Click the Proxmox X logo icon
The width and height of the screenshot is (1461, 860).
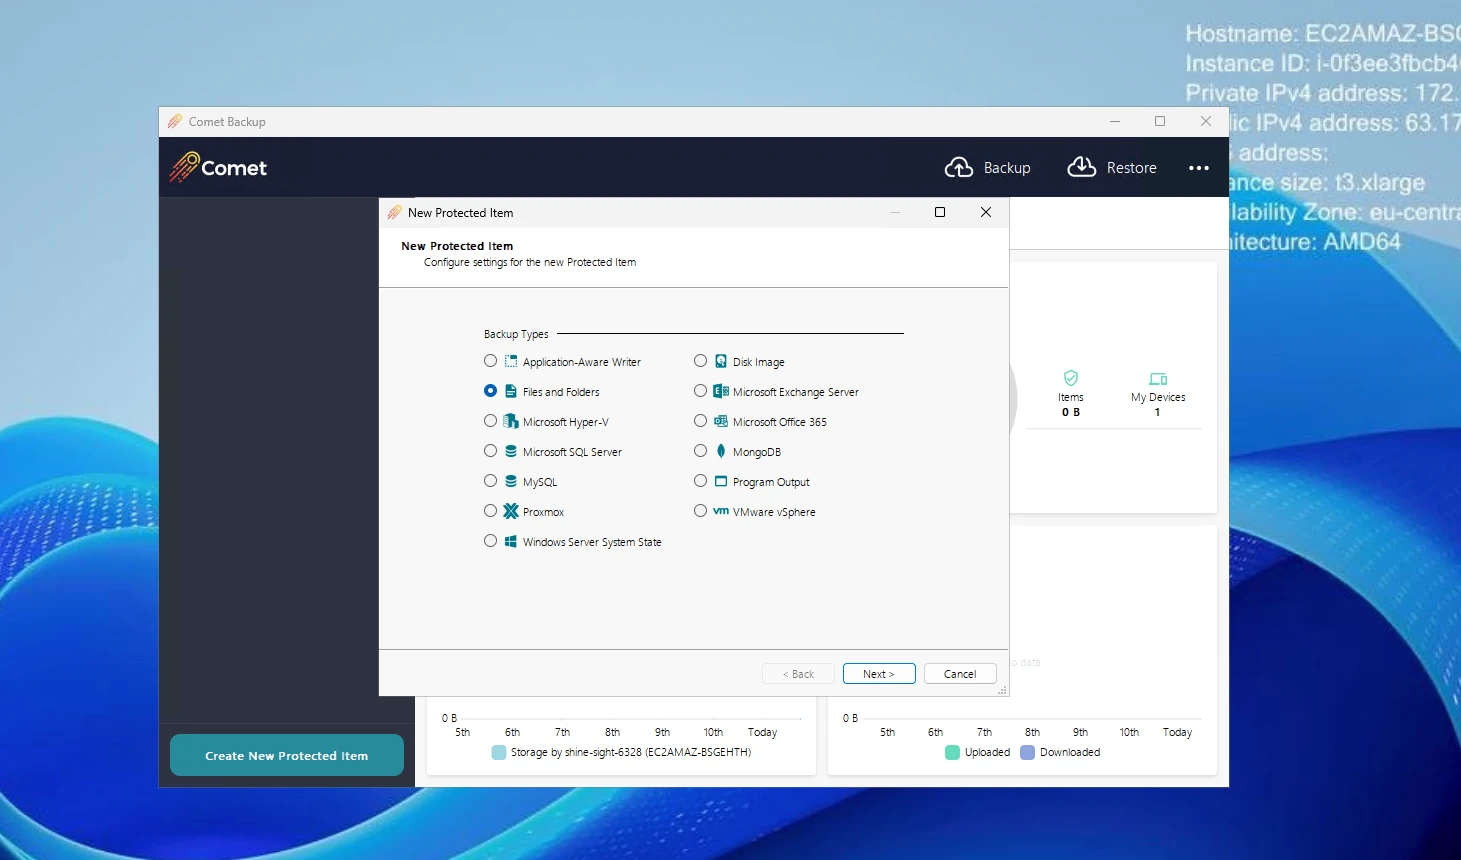[x=511, y=511]
